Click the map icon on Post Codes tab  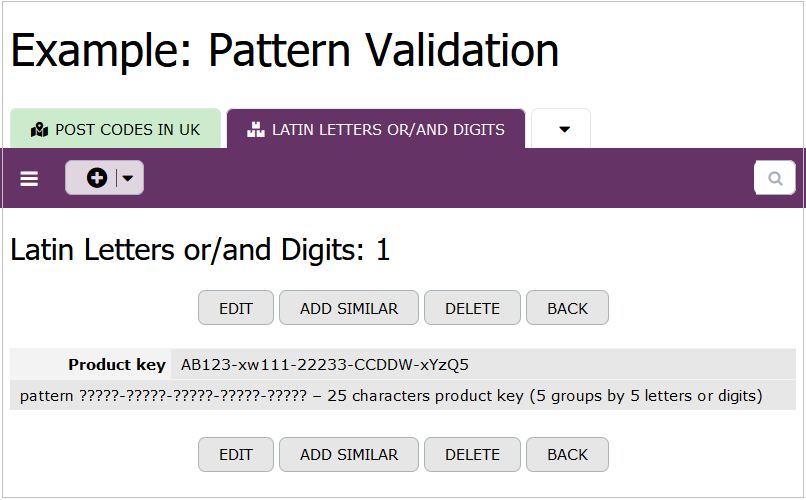[40, 130]
